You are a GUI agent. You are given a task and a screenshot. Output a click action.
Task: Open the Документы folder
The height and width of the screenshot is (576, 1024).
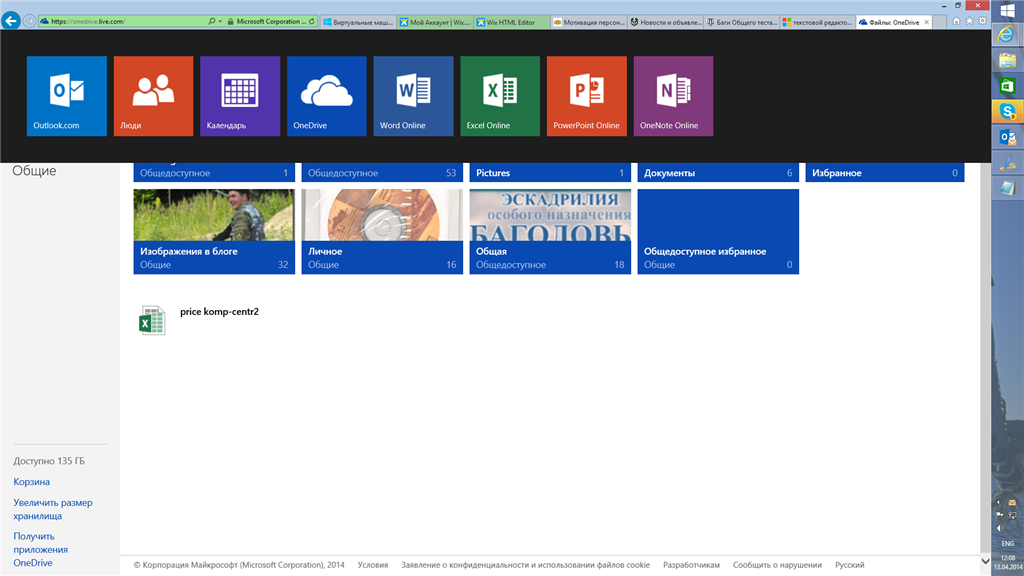tap(718, 172)
